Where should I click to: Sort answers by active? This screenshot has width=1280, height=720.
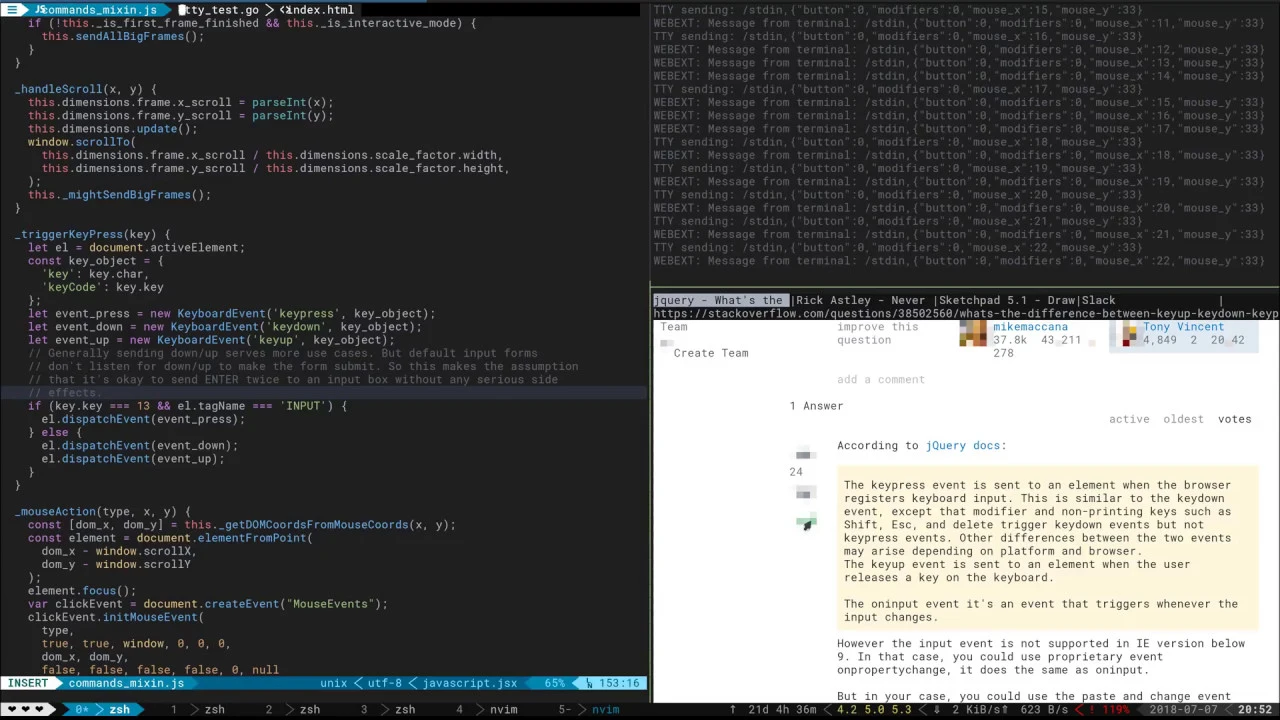(x=1129, y=419)
